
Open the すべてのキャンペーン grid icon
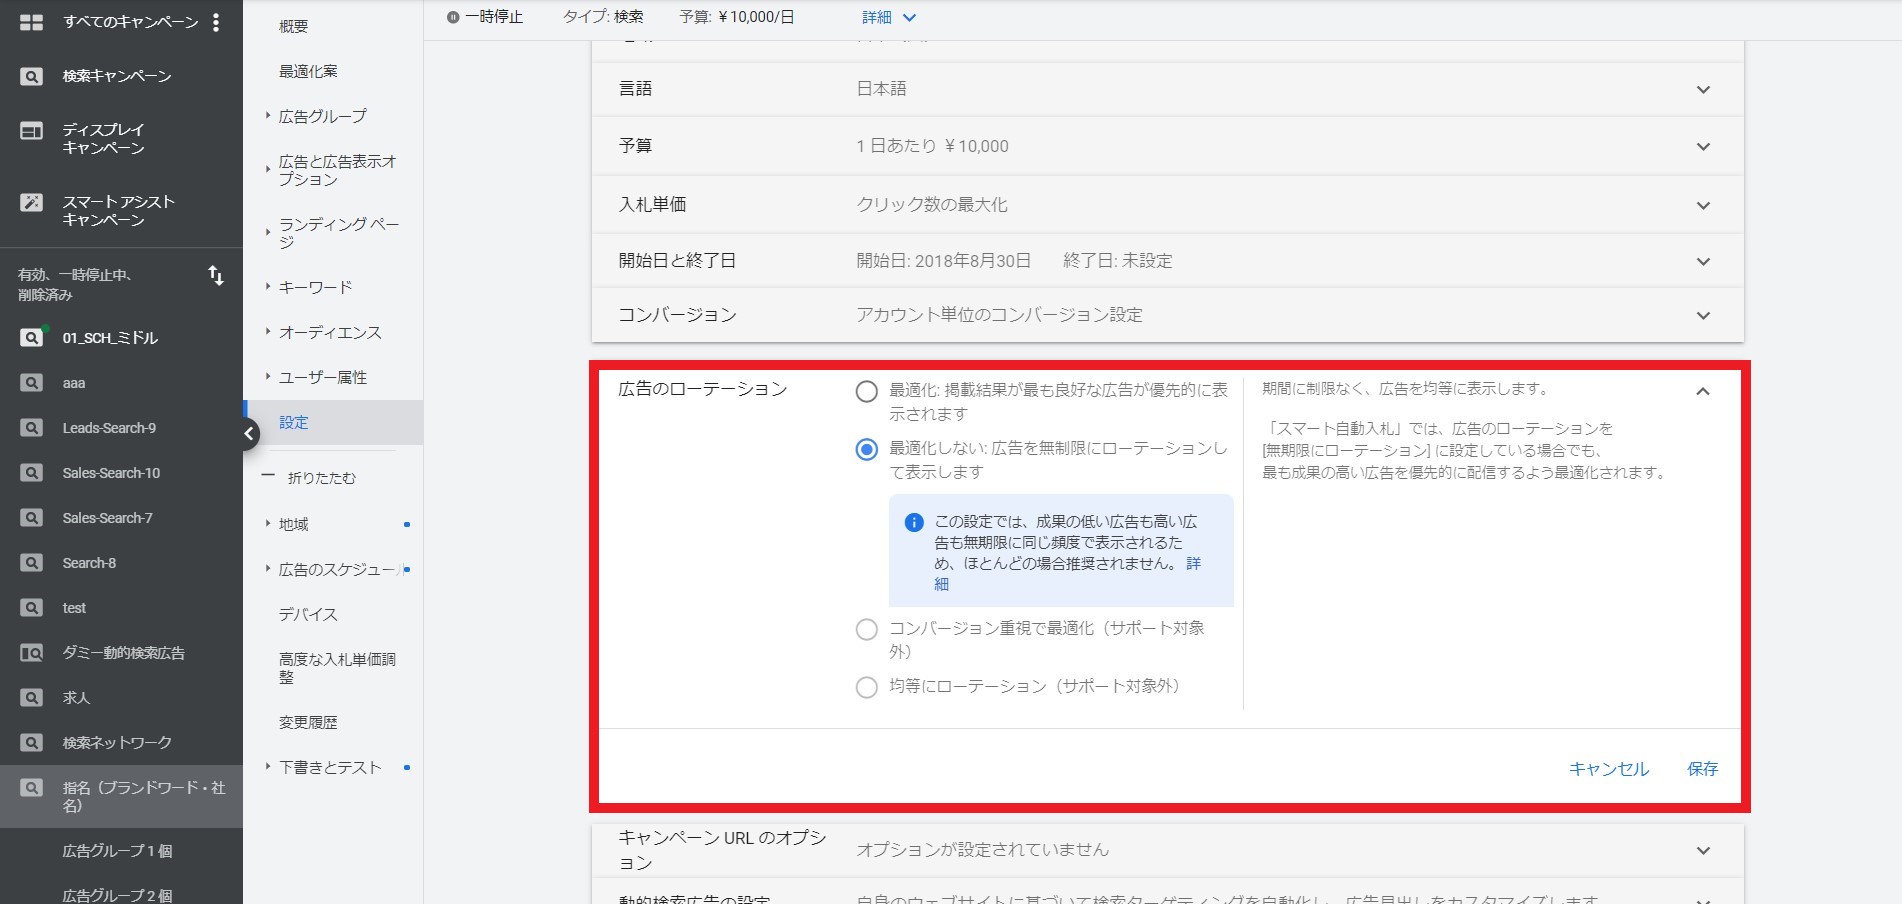click(31, 22)
